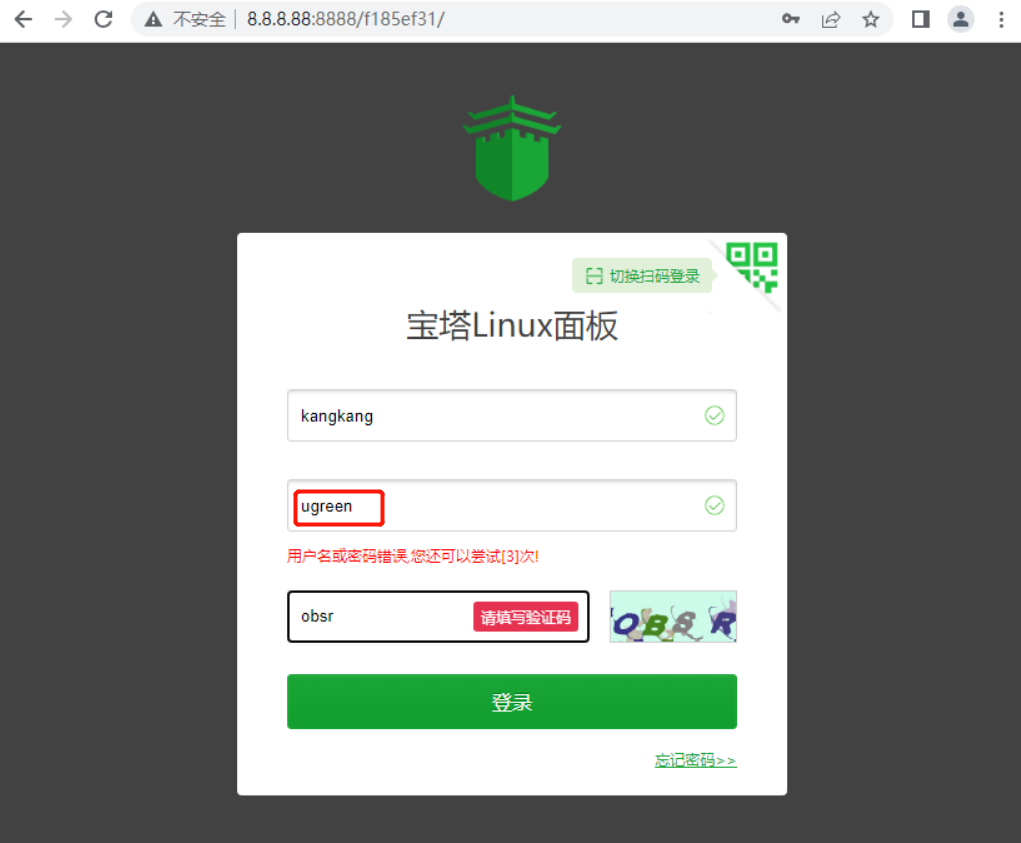Click the browser back arrow

tap(23, 20)
